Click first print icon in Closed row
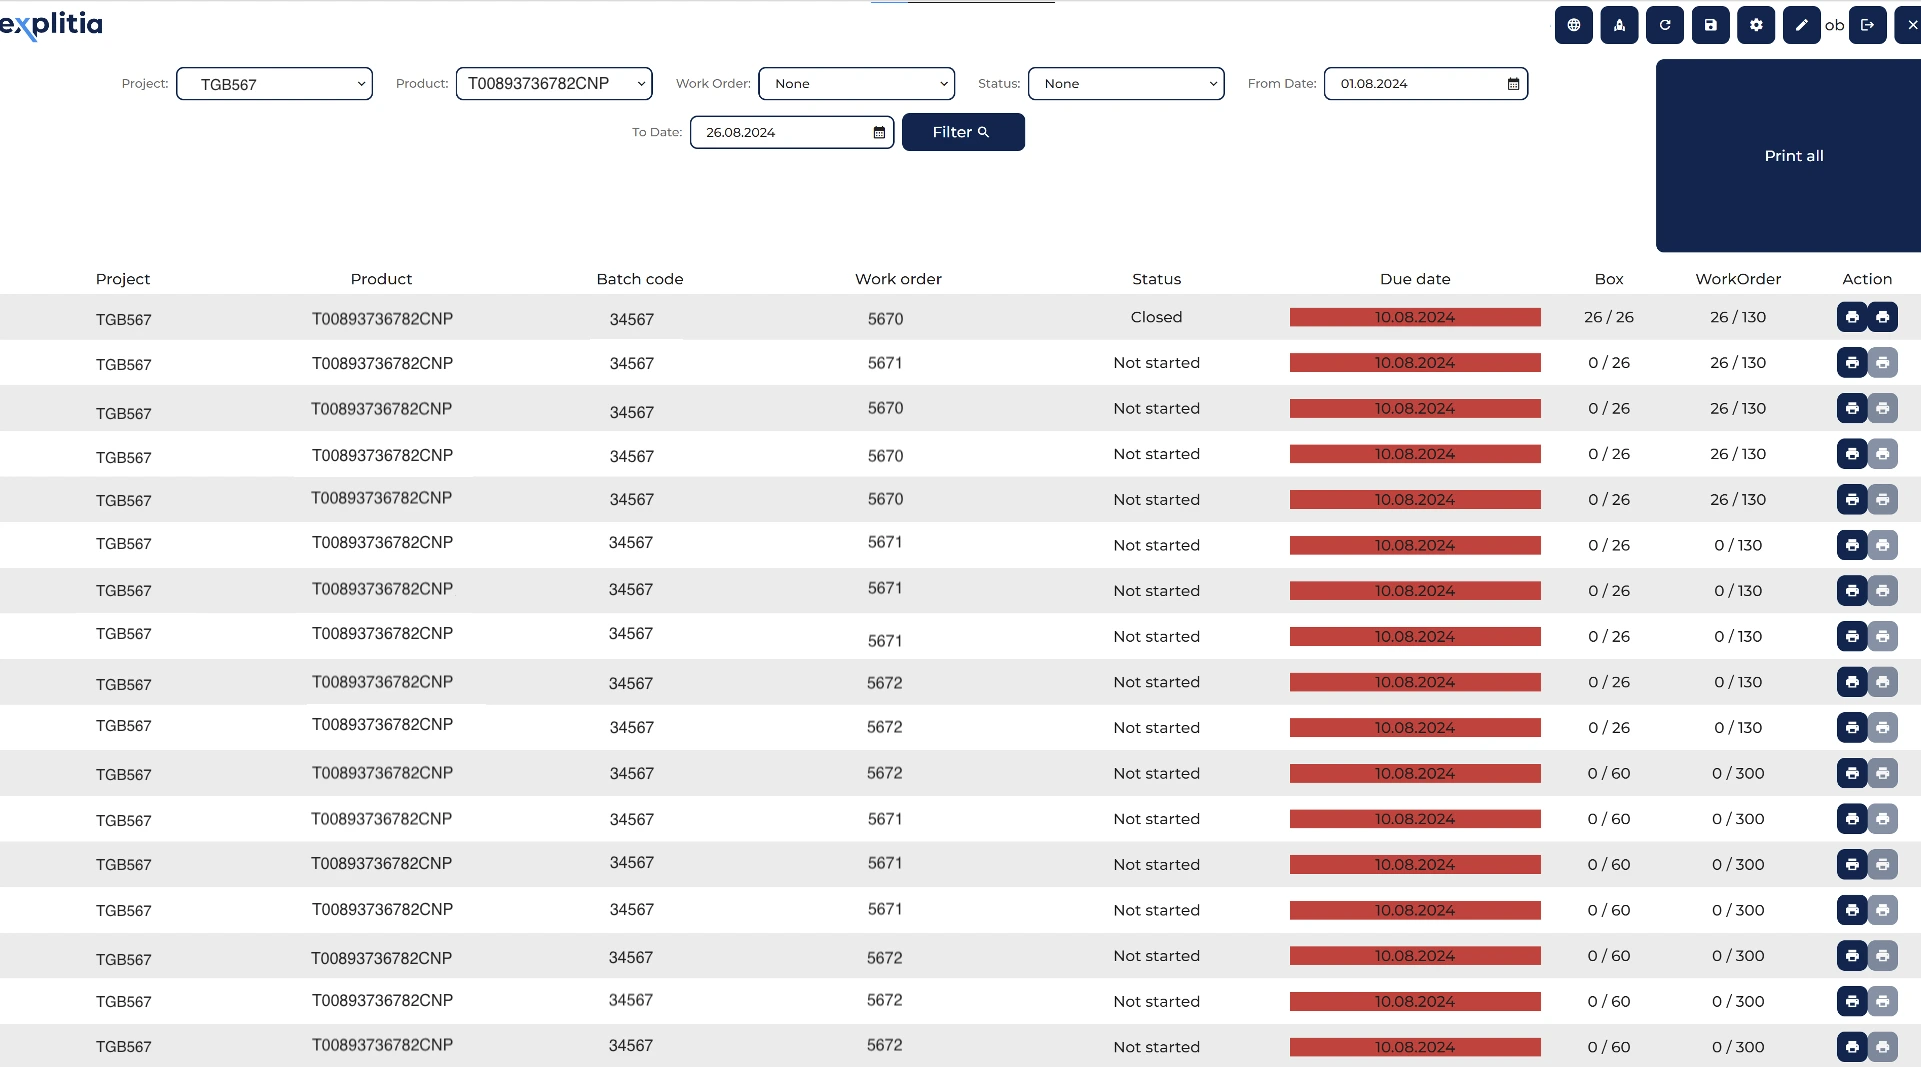 (1852, 317)
